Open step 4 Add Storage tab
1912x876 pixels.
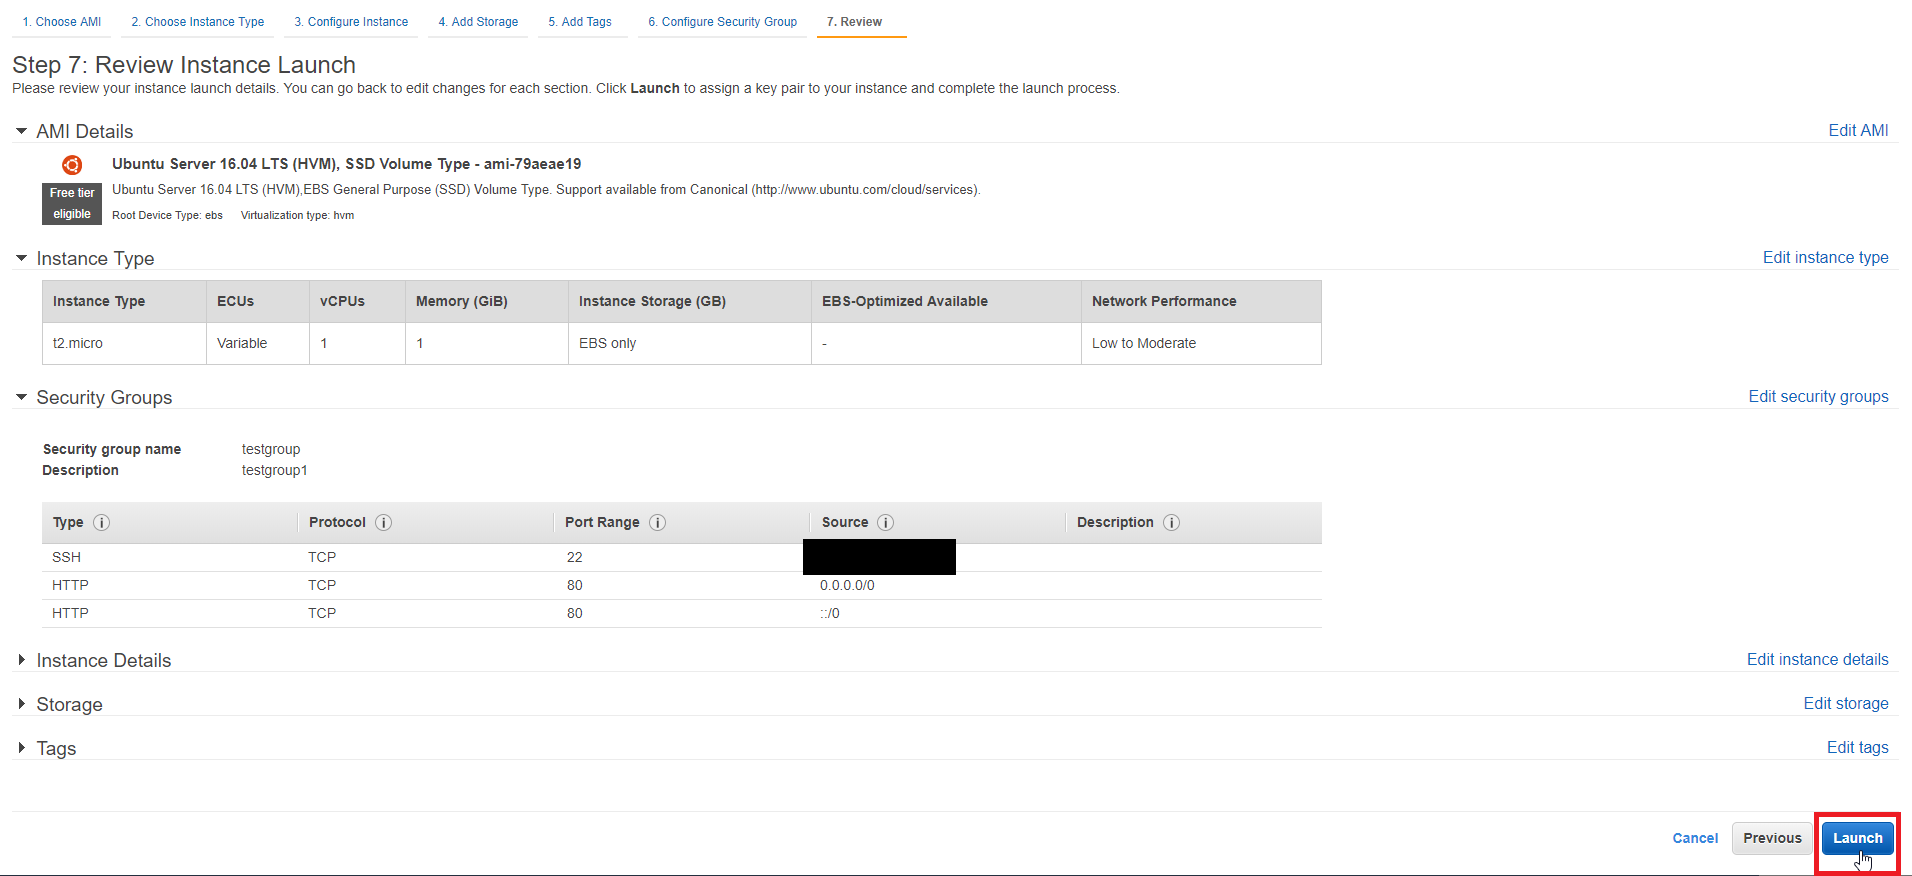478,22
